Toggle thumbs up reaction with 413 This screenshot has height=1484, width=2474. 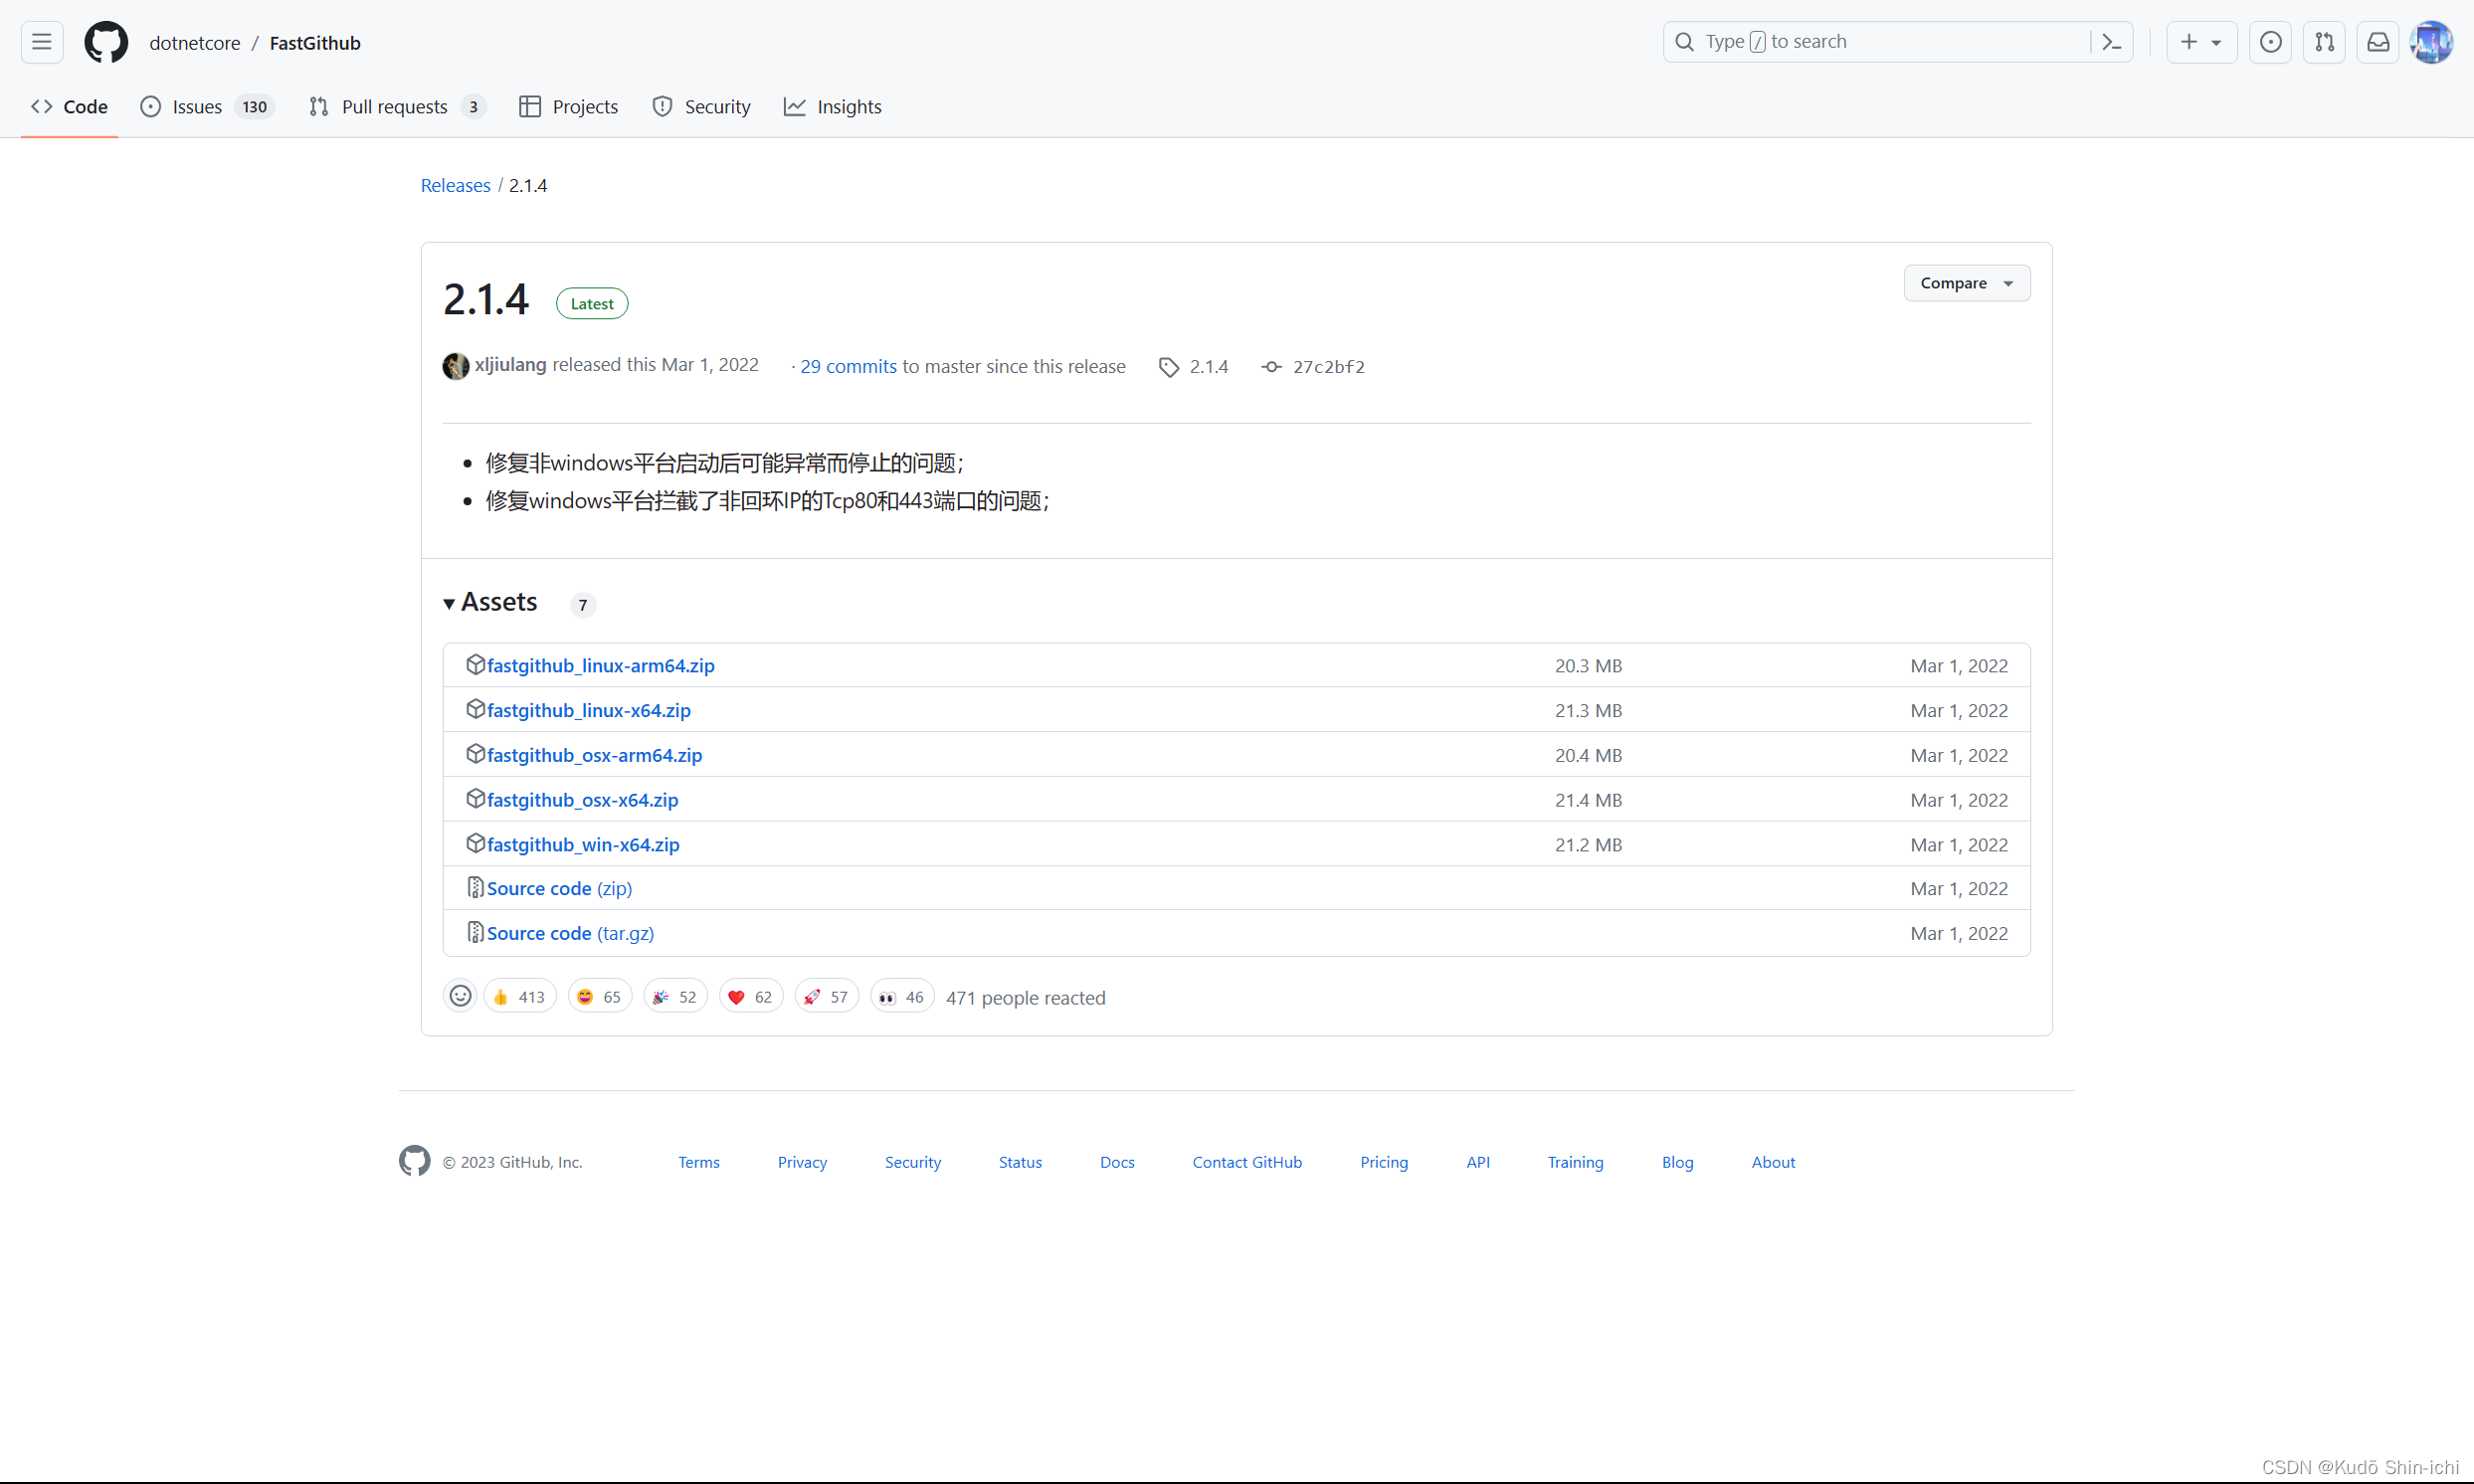tap(520, 997)
